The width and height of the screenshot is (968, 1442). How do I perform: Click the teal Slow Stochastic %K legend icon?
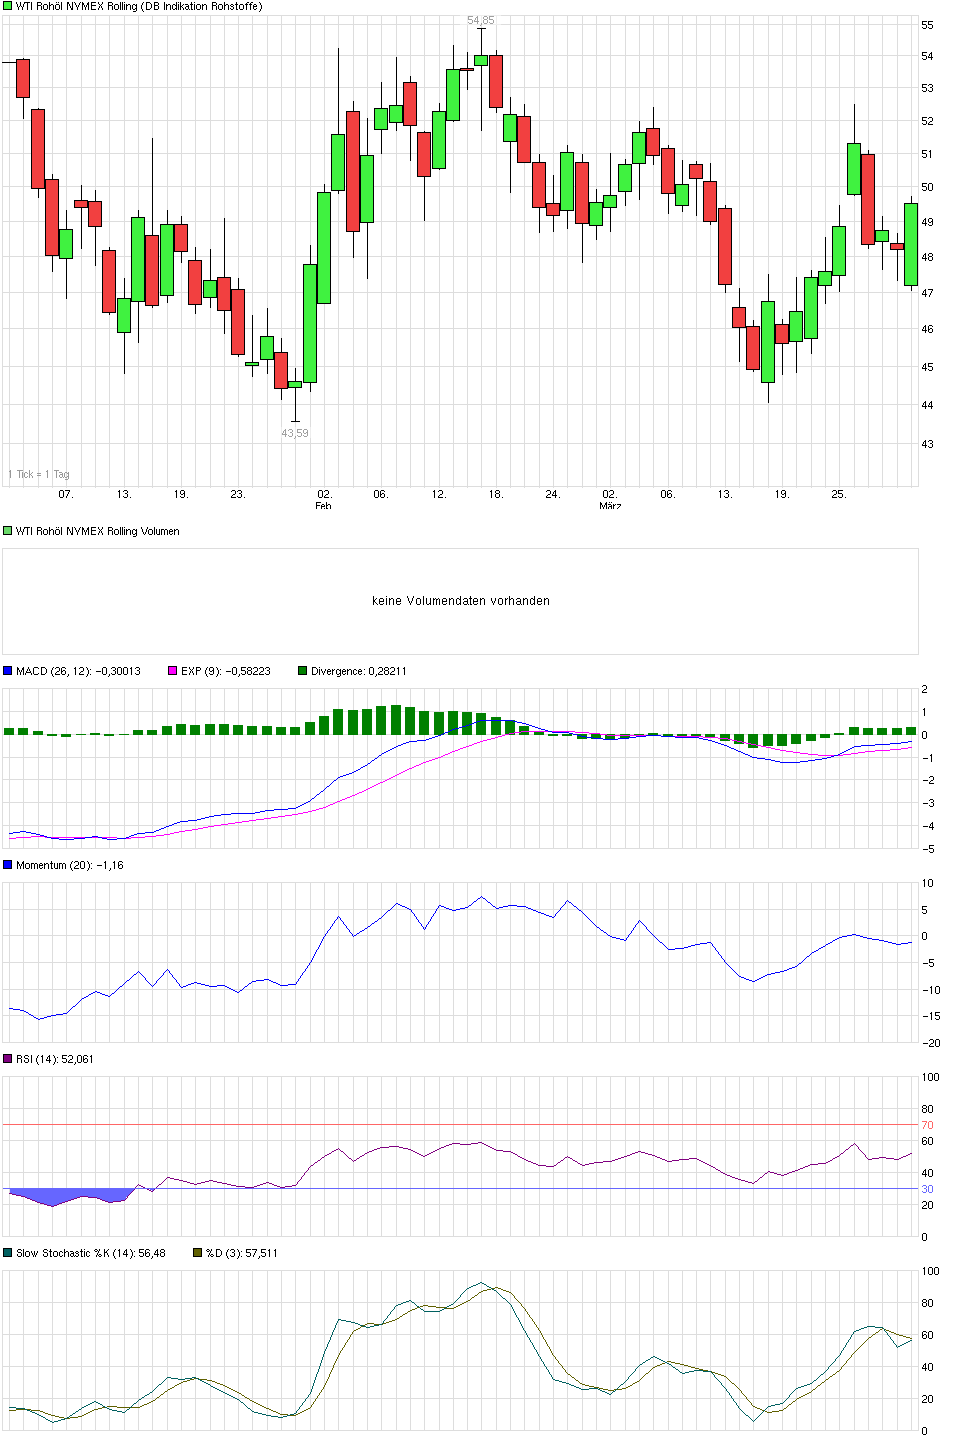coord(7,1251)
